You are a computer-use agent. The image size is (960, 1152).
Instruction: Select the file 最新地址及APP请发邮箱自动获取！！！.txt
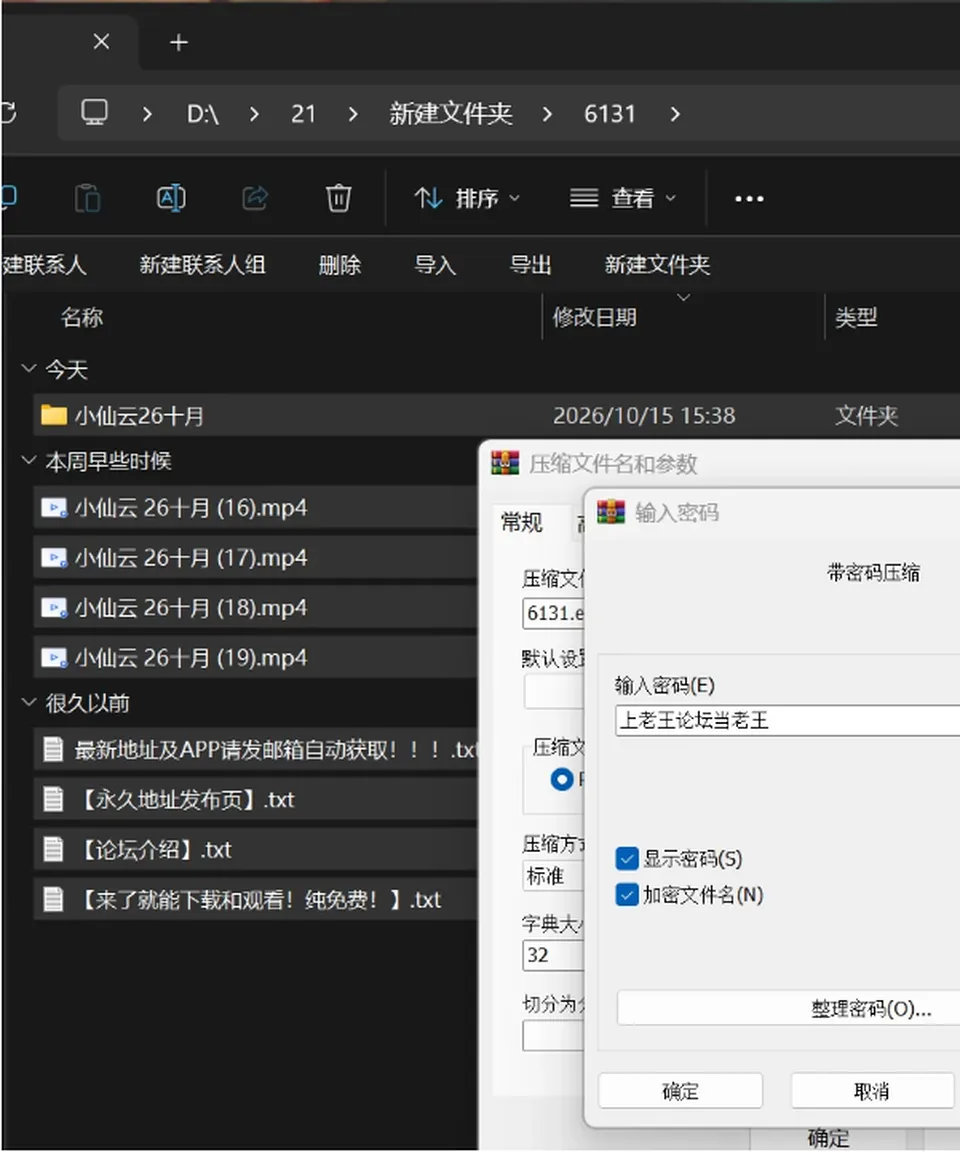pyautogui.click(x=256, y=749)
